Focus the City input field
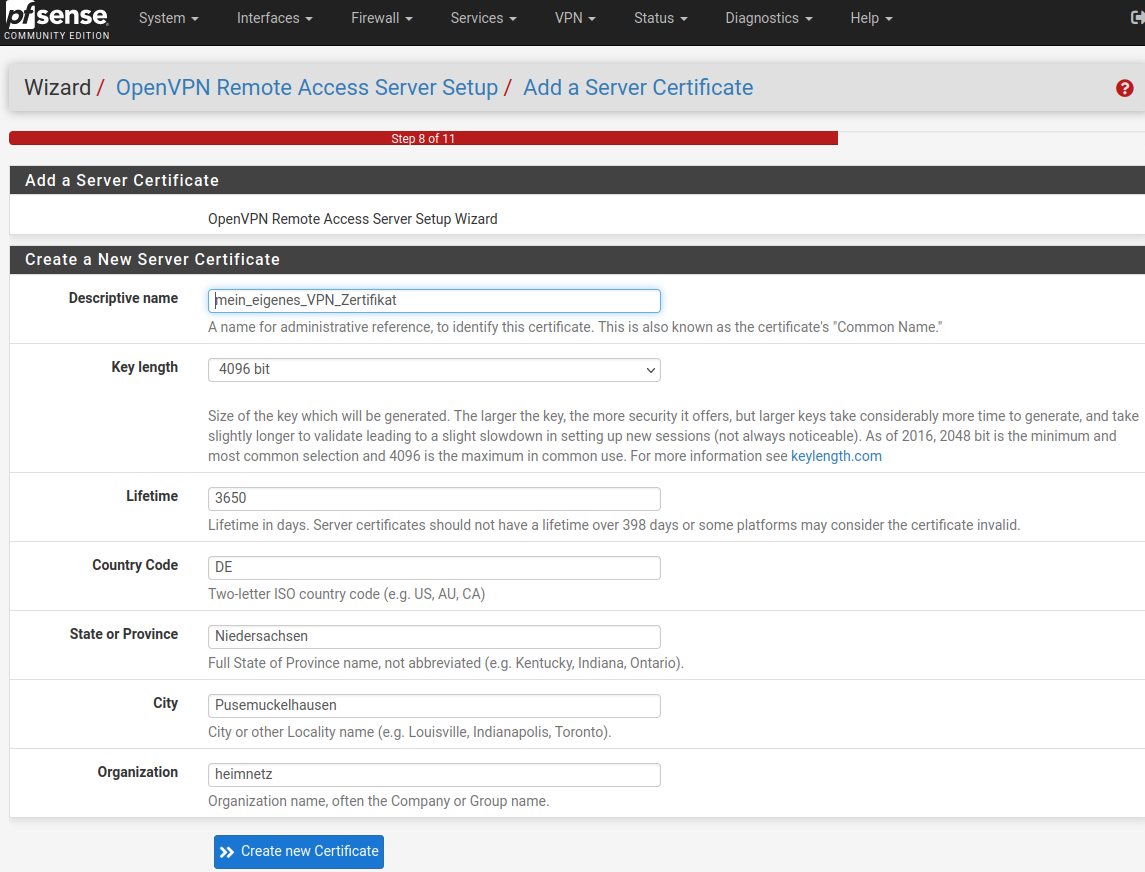This screenshot has height=872, width=1145. click(434, 705)
